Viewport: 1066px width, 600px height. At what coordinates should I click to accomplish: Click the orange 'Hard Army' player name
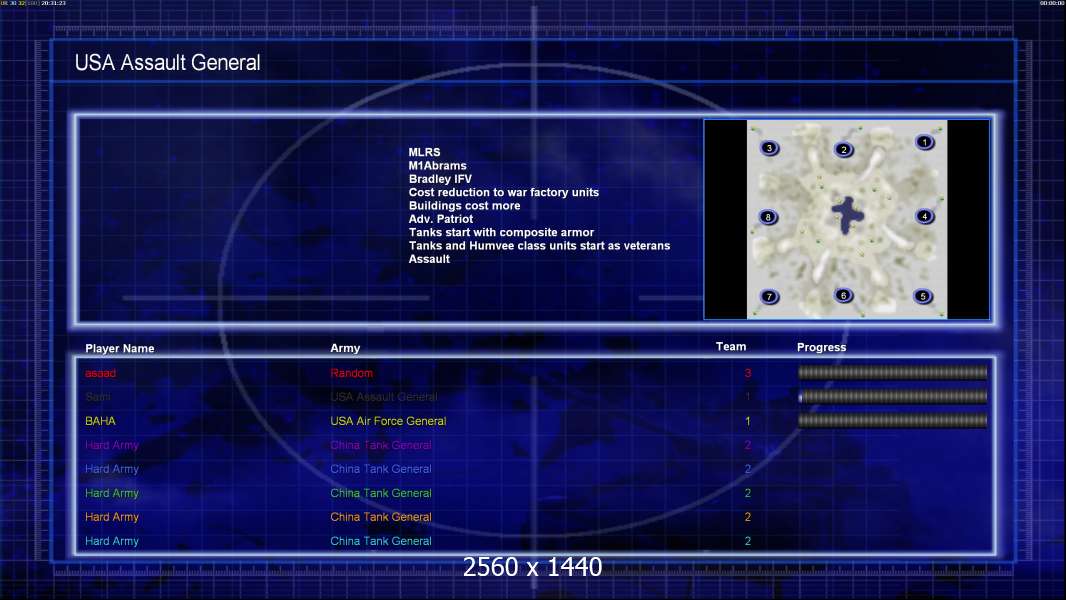111,516
